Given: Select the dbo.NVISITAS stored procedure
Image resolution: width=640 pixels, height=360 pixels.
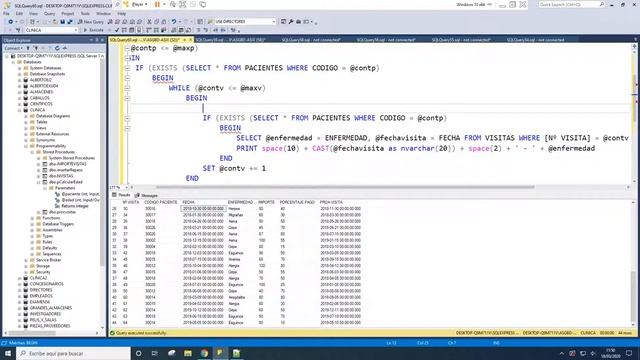Looking at the screenshot, I should click(61, 176).
